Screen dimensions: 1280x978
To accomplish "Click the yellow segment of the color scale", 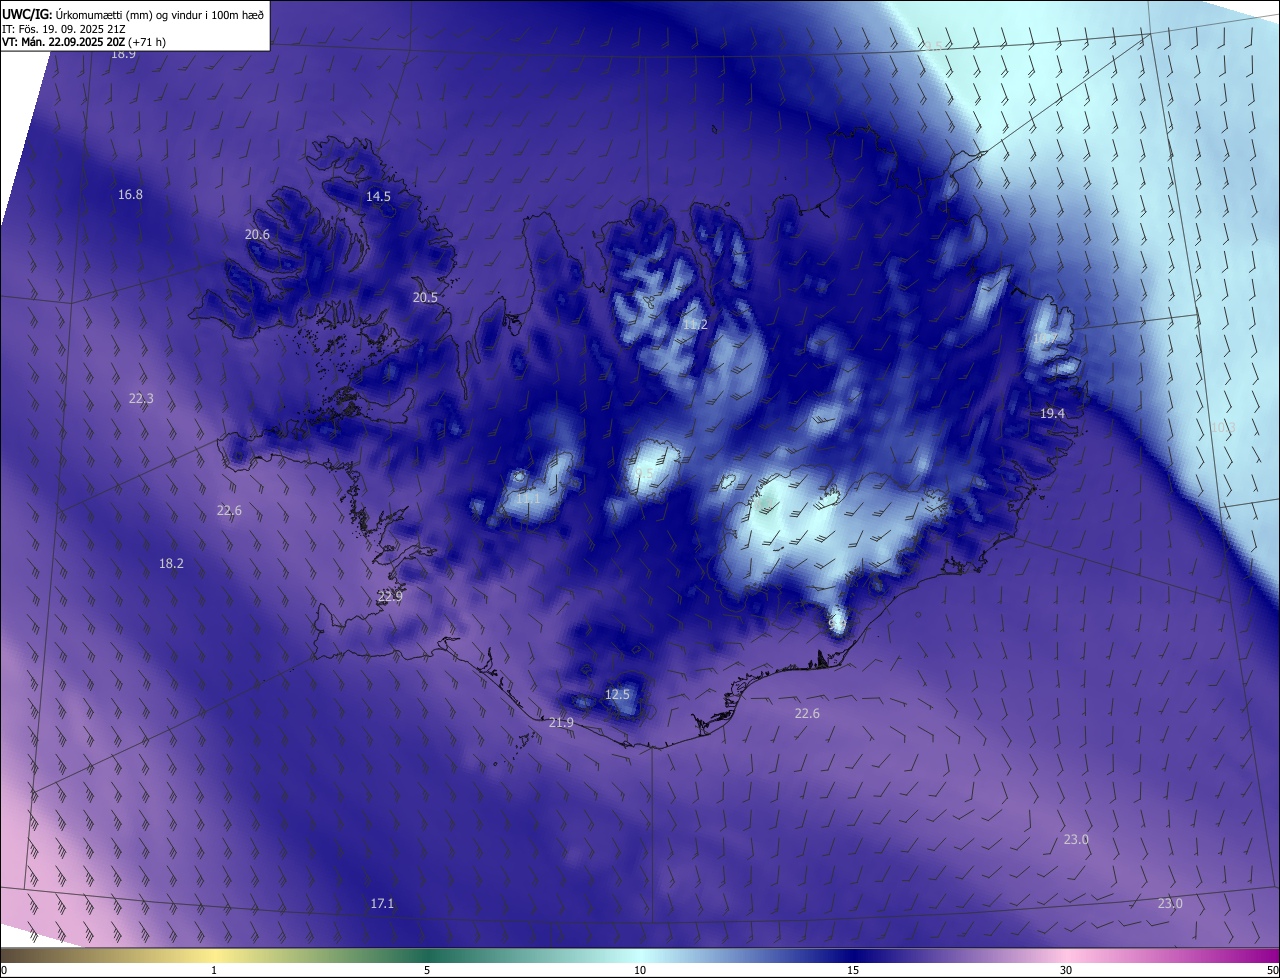I will point(214,956).
